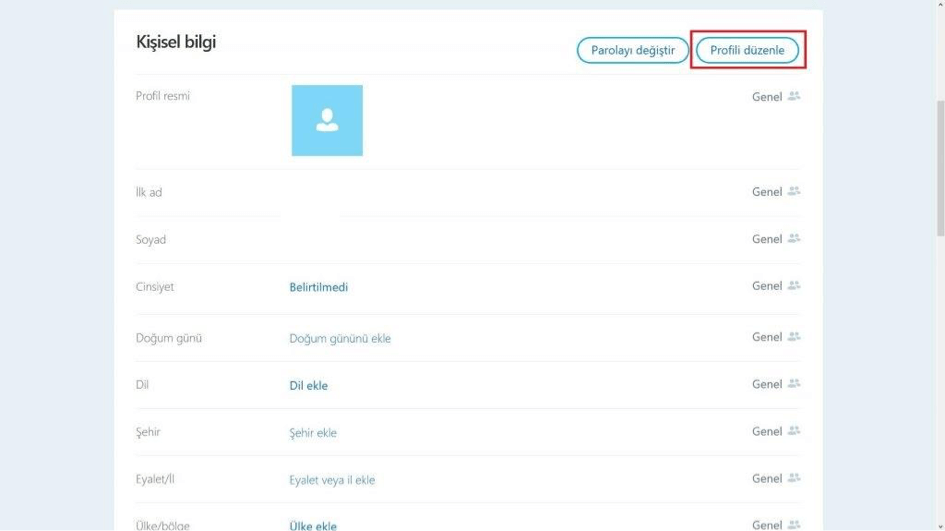
Task: Click the people icon in Soyad row
Action: (794, 239)
